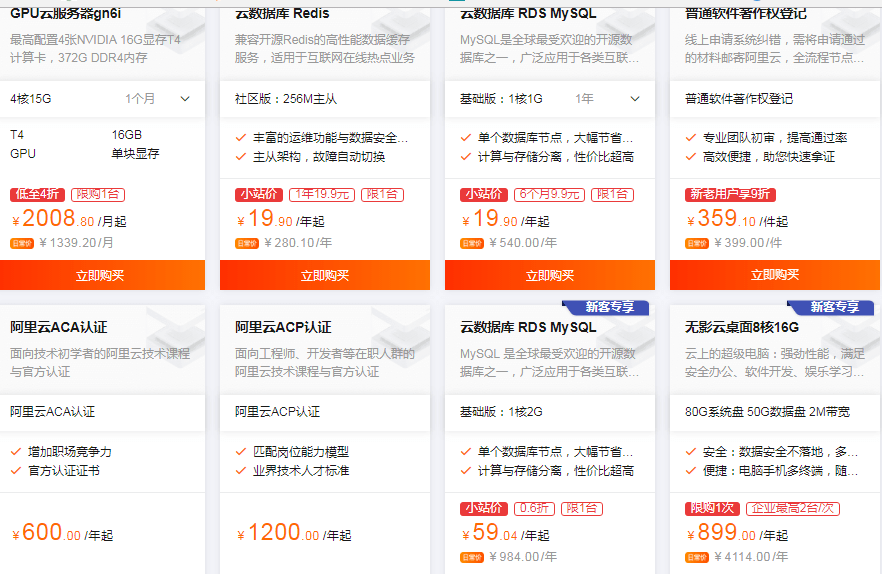Screen dimensions: 882x574
Task: Click the 小站价 tag beside 0.6折
Action: tap(484, 509)
